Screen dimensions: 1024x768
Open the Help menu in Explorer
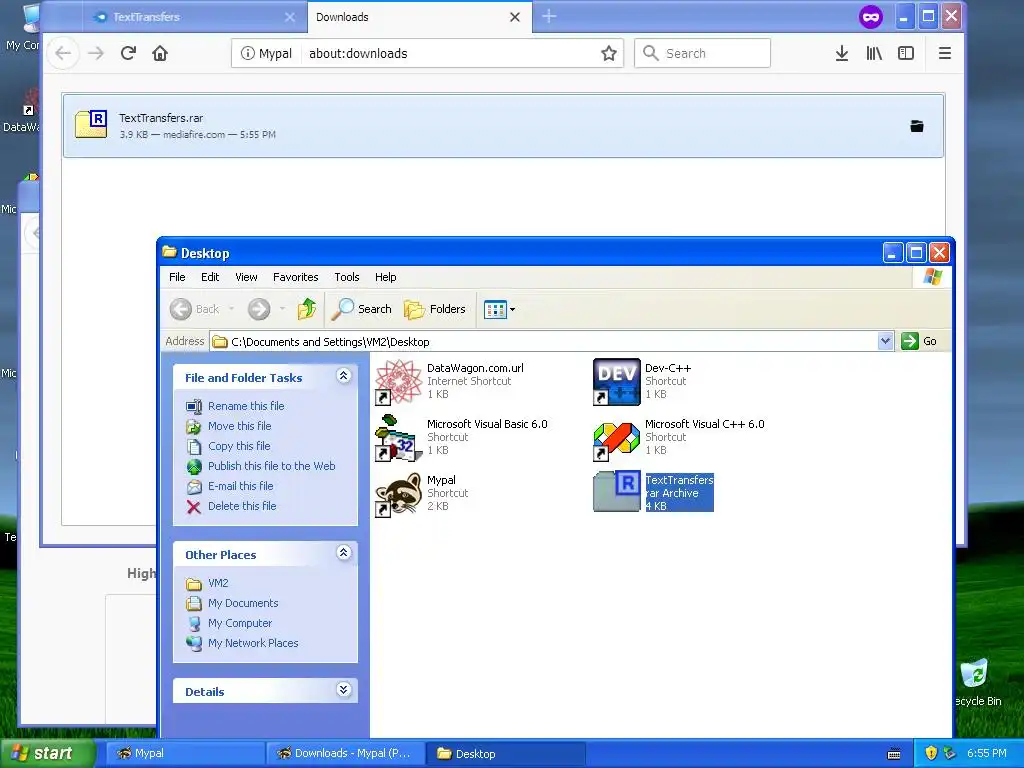point(385,277)
